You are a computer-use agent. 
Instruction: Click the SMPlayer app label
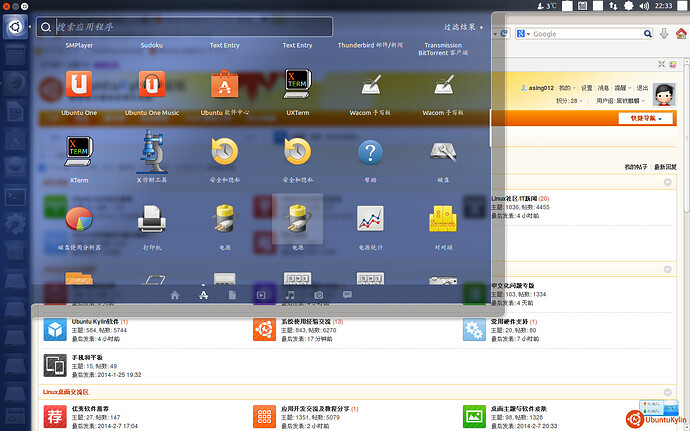point(79,45)
